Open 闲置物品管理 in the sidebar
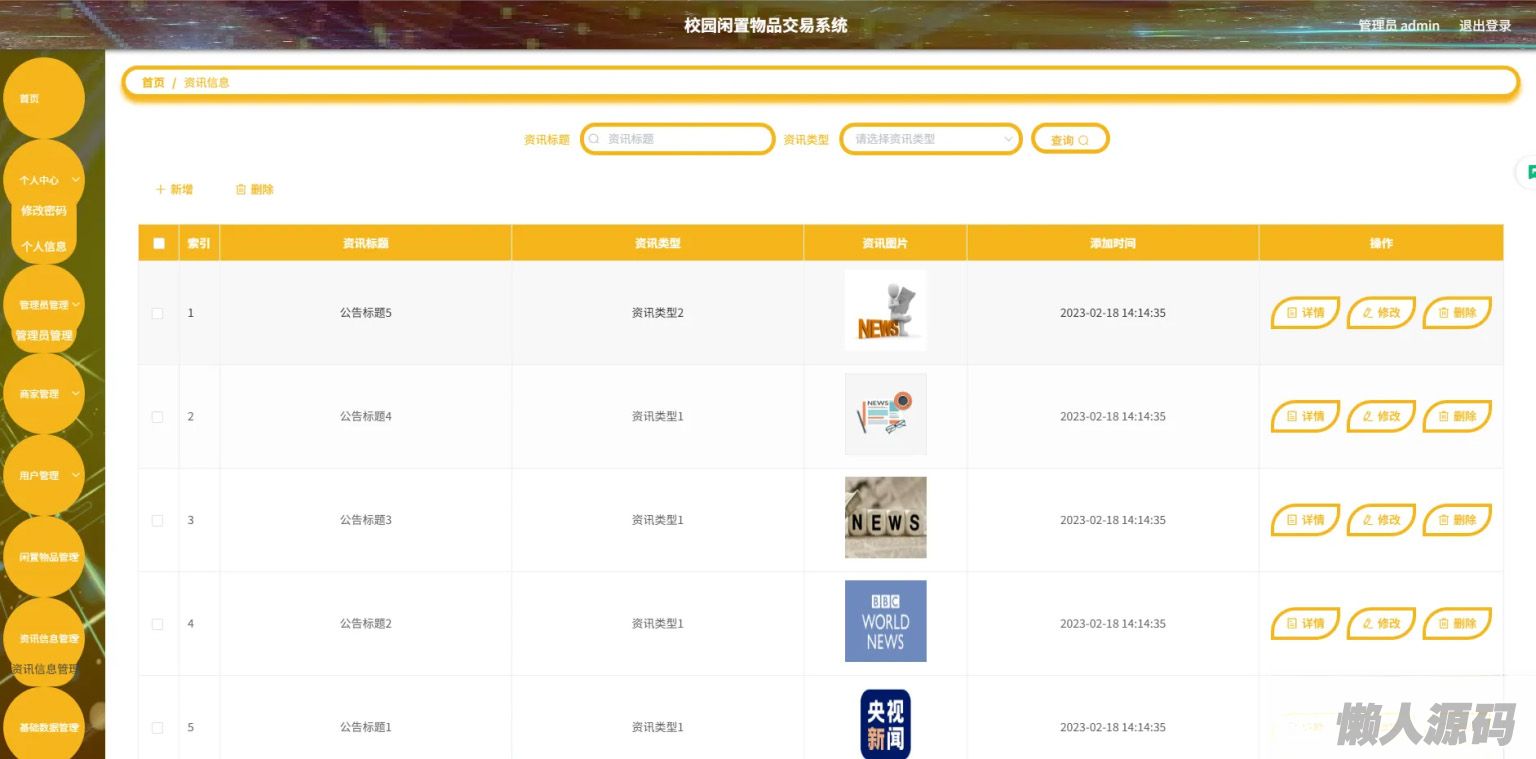Viewport: 1536px width, 759px height. 44,557
